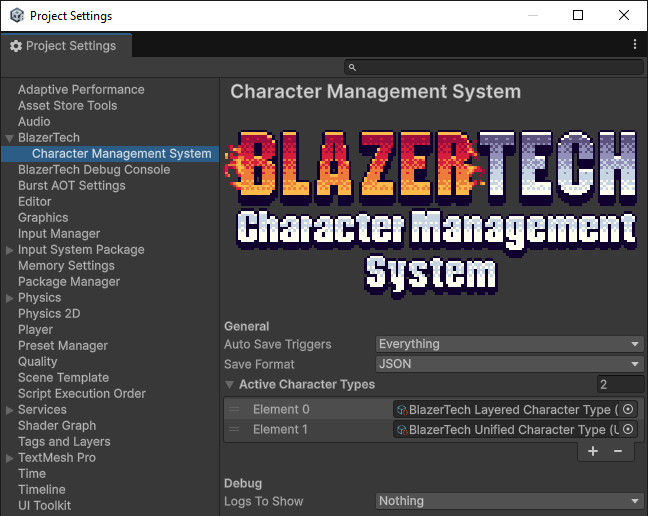
Task: Add a new Active Character Types element
Action: tap(593, 451)
